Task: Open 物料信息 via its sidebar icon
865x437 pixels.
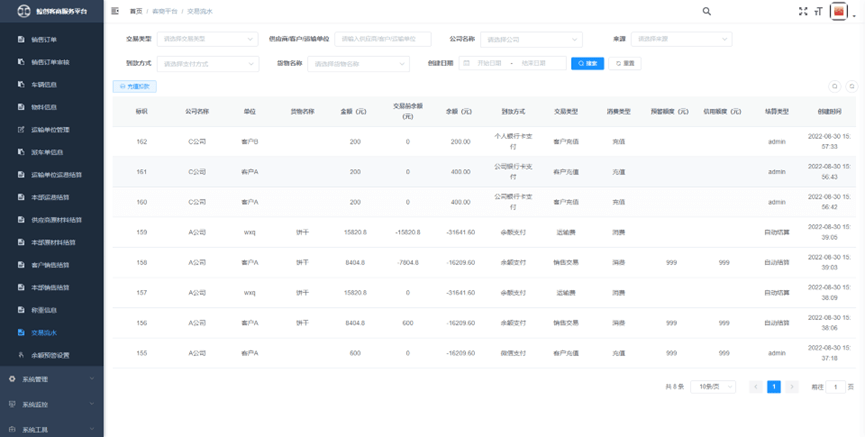Action: pyautogui.click(x=22, y=107)
